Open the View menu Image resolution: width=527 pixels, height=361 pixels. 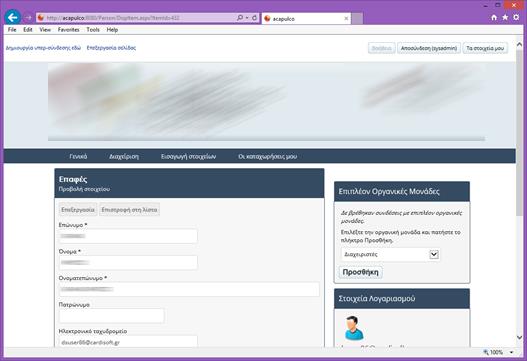pyautogui.click(x=45, y=30)
